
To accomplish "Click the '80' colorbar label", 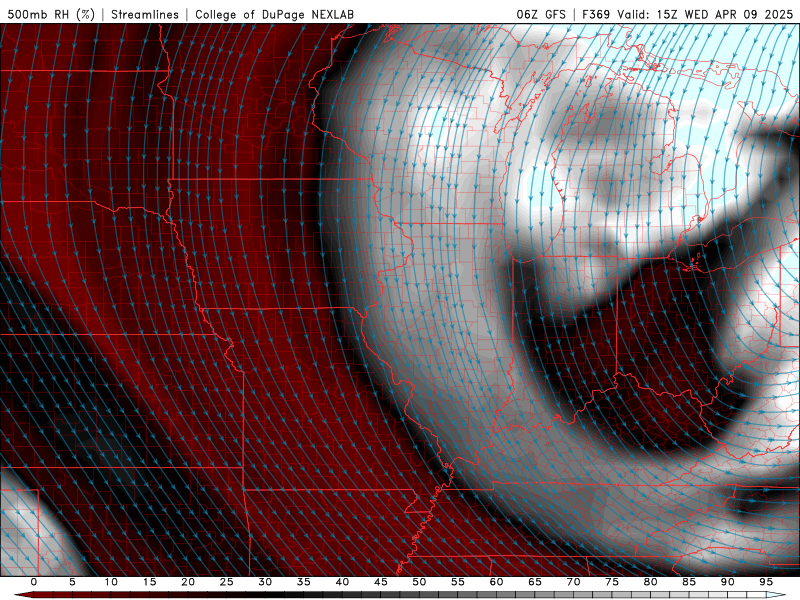I will [650, 582].
